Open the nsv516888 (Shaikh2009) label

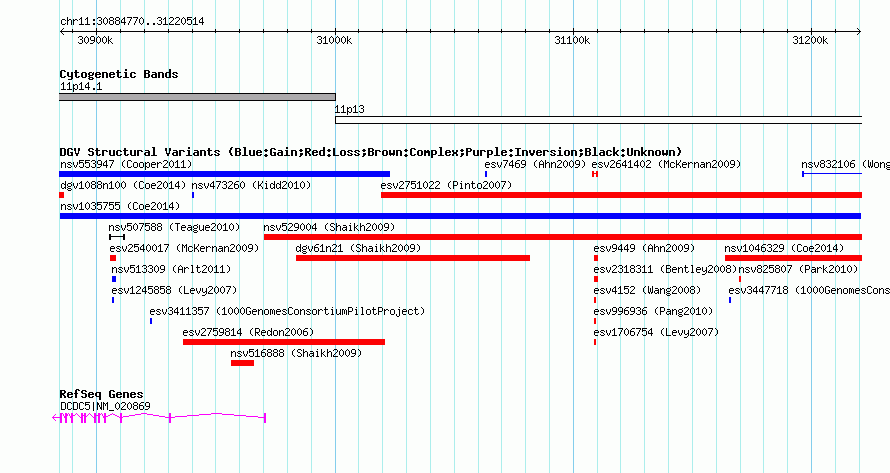(x=296, y=353)
